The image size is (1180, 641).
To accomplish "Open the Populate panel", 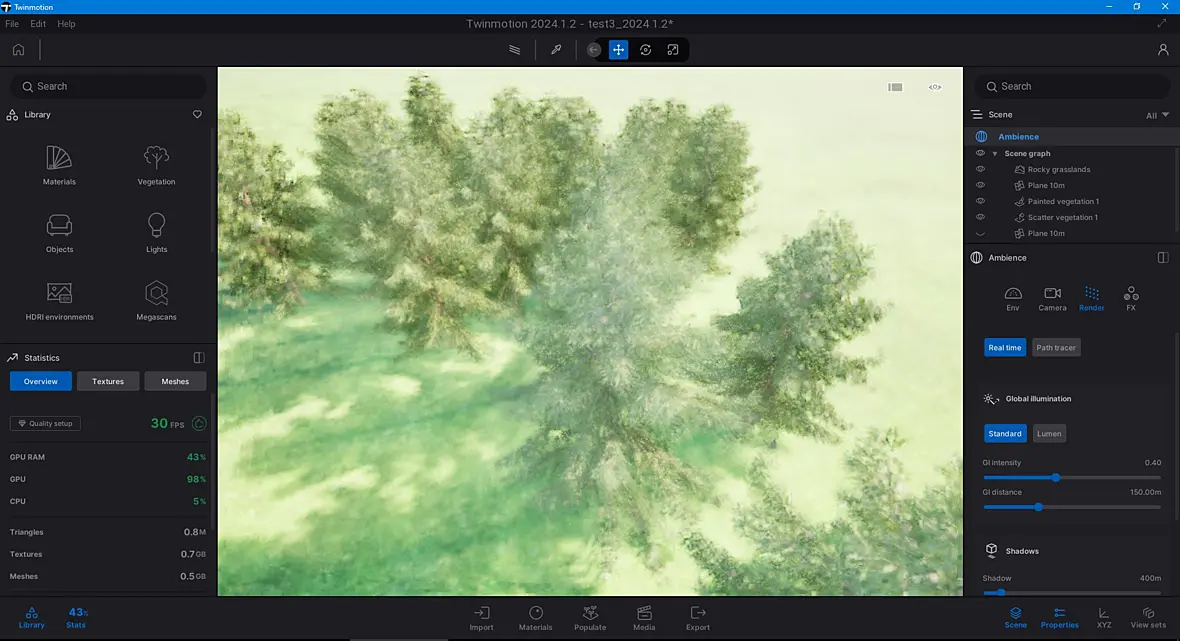I will coord(590,618).
